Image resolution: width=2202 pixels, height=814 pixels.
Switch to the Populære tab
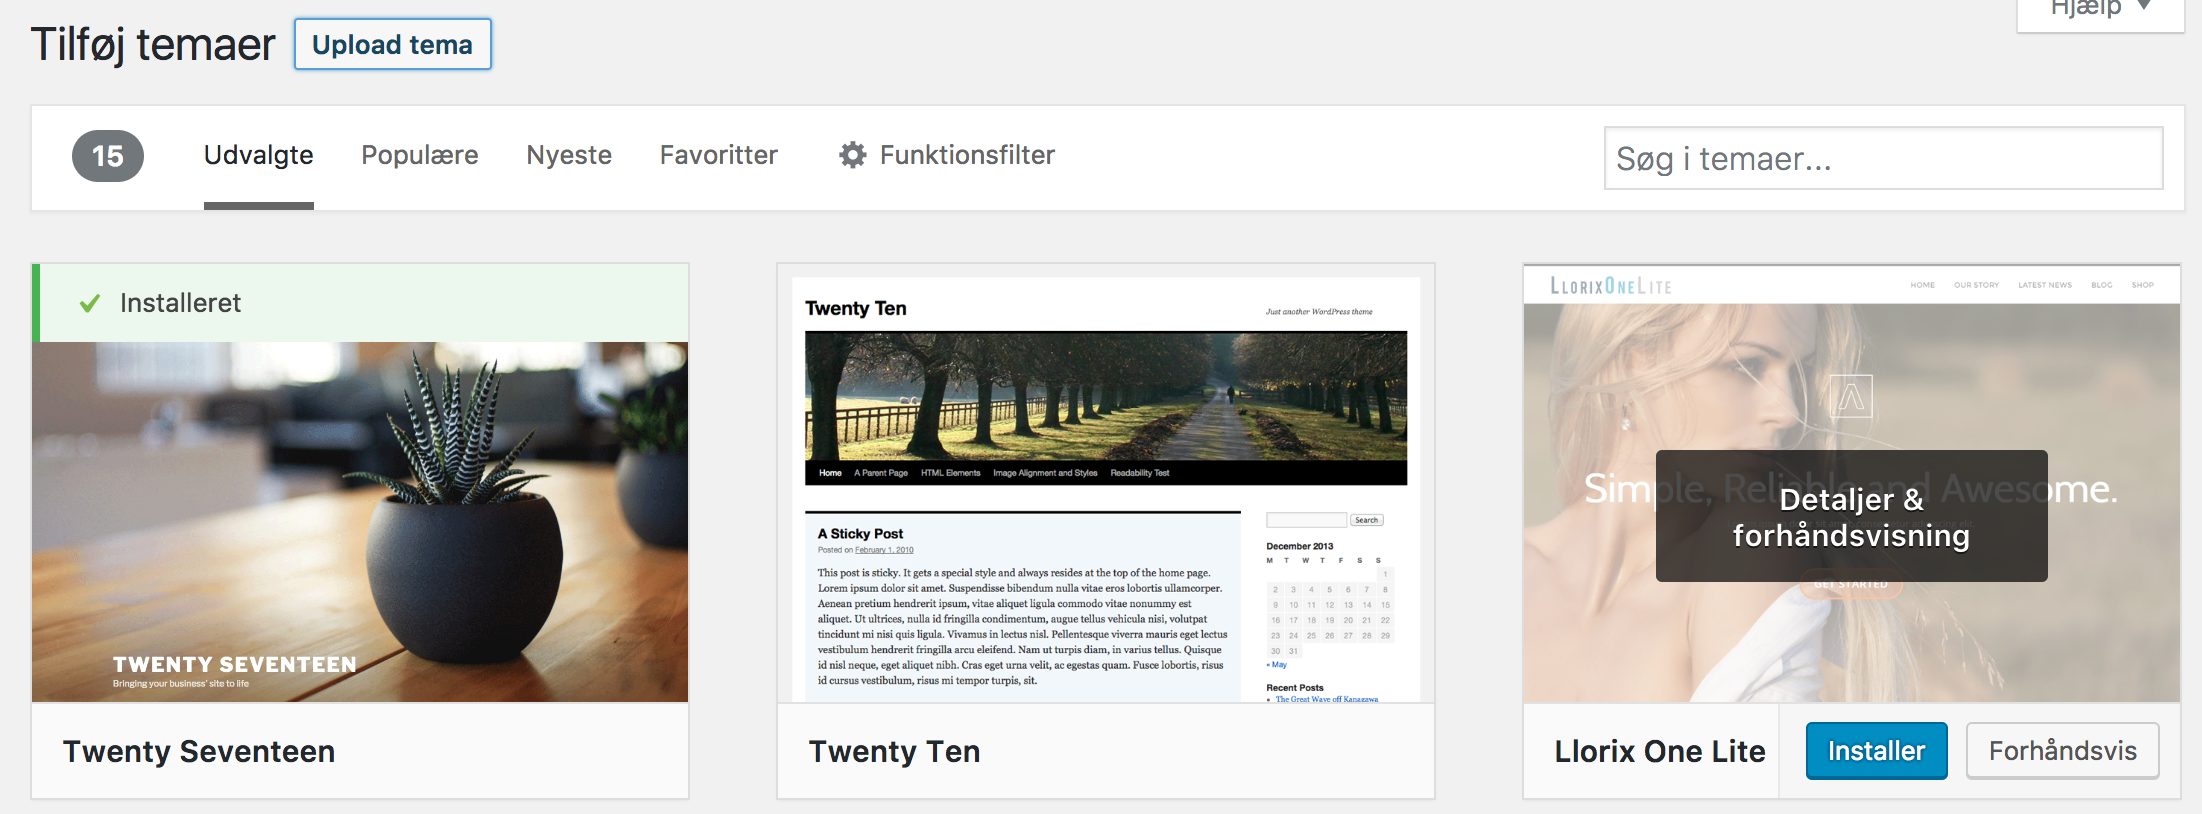[x=420, y=156]
